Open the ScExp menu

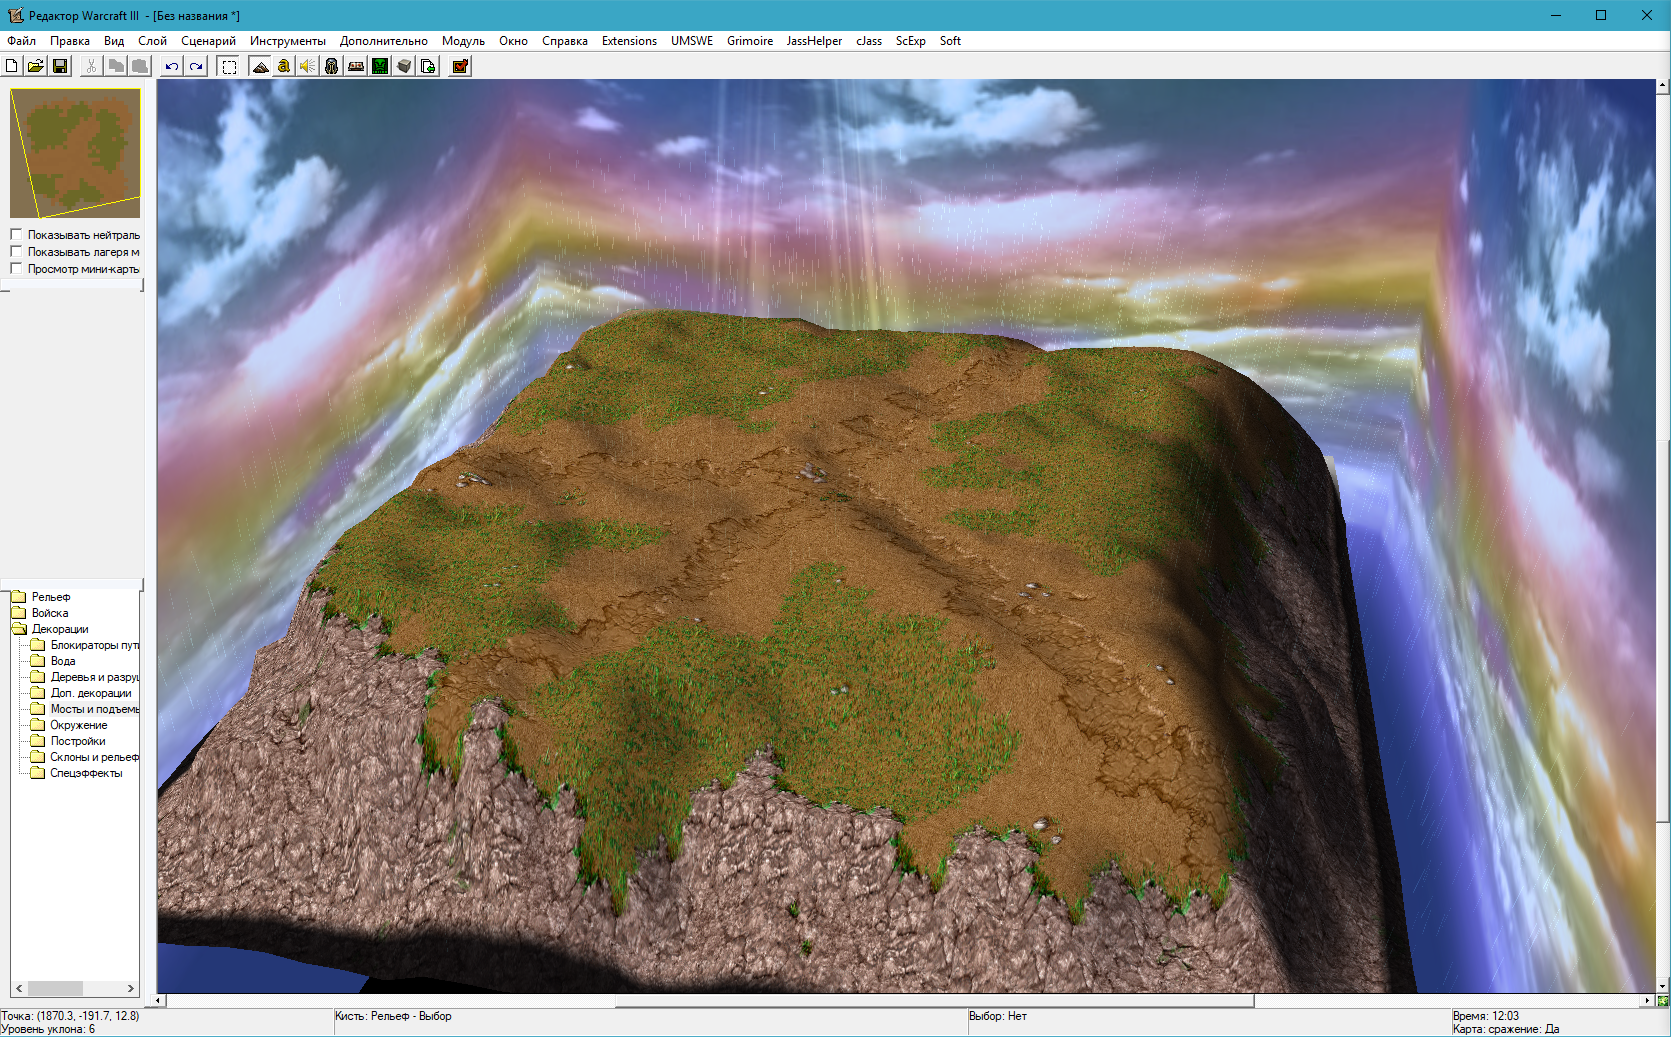click(x=910, y=41)
